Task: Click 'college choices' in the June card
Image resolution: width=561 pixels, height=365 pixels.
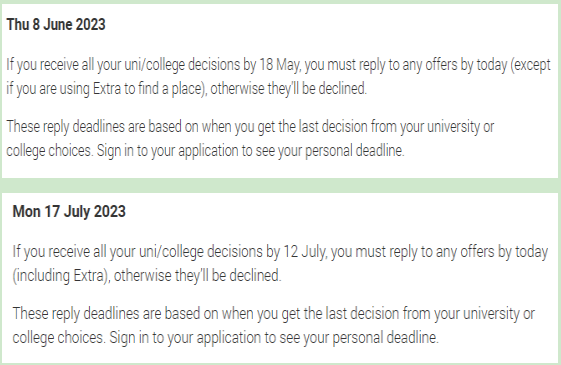Action: 49,151
